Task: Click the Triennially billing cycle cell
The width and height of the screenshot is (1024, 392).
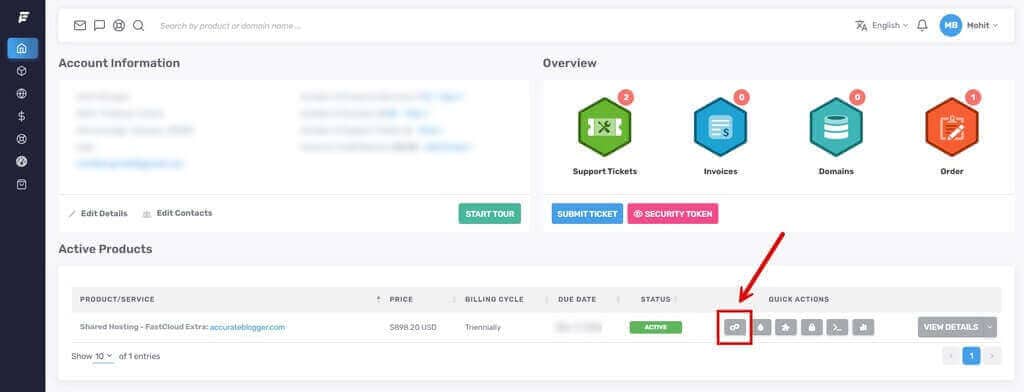Action: 483,327
